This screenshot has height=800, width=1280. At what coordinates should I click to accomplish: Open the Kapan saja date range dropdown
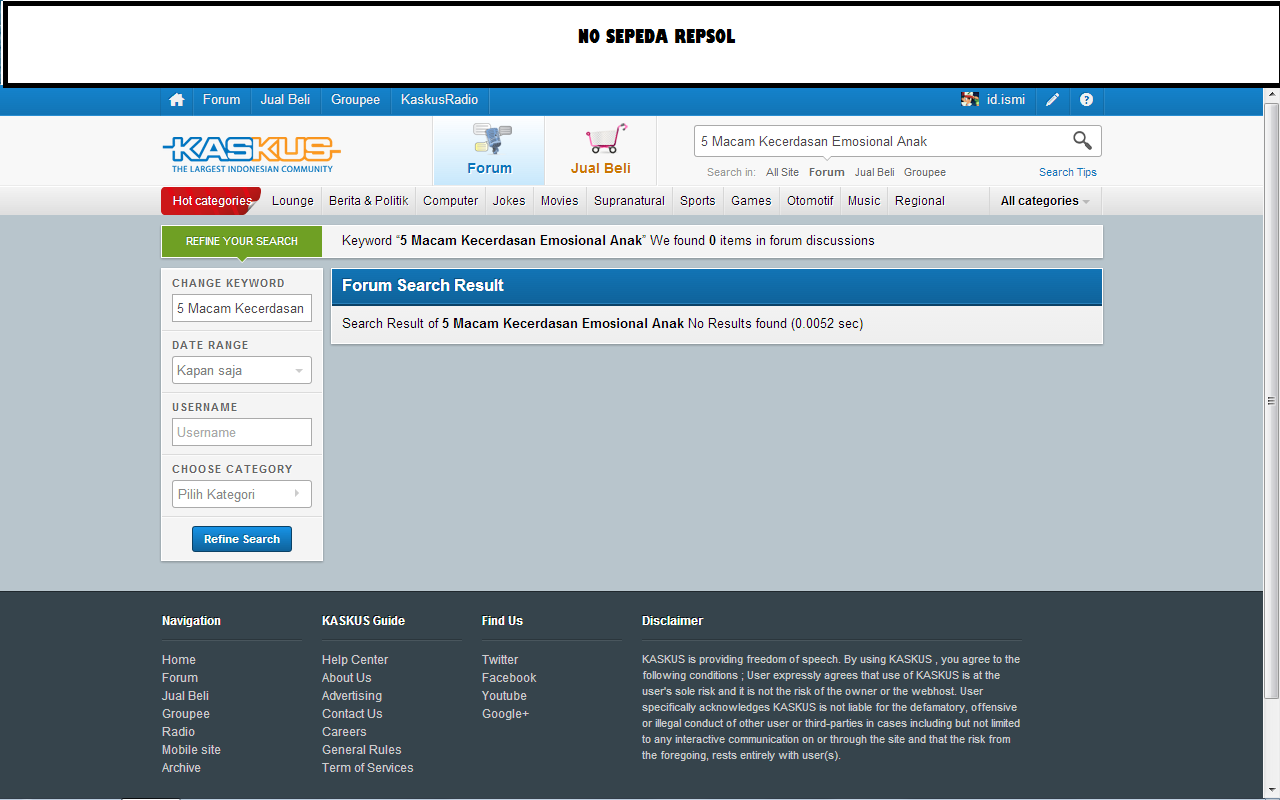click(242, 370)
